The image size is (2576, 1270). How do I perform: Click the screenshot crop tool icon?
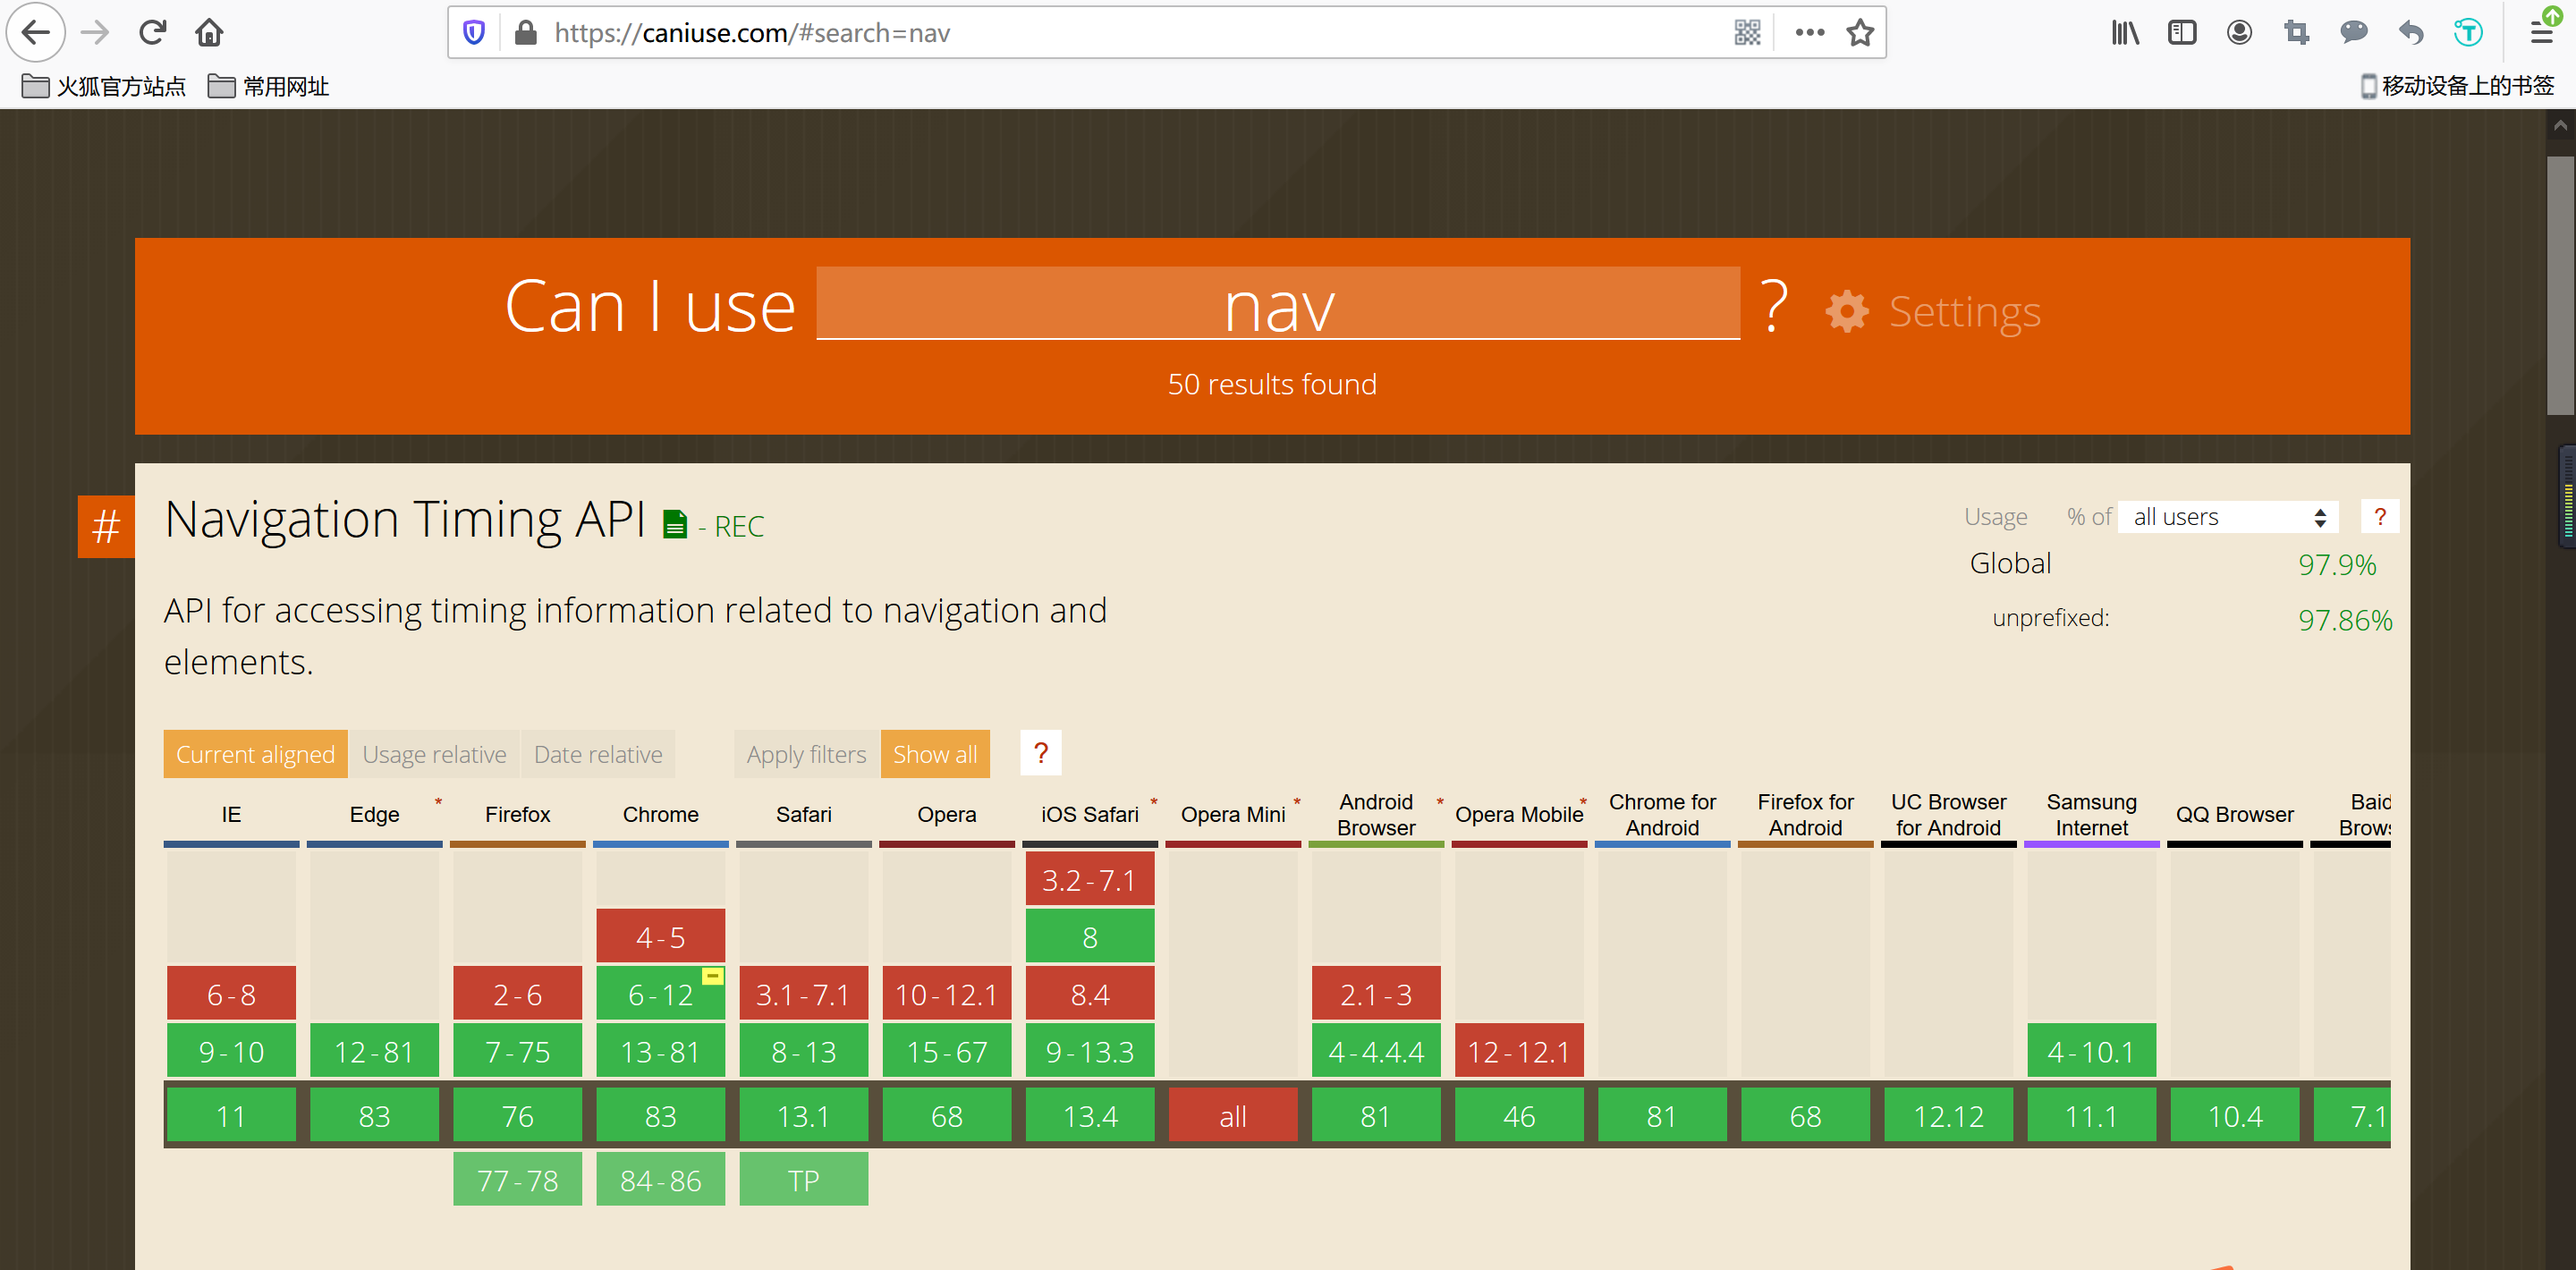coord(2297,33)
